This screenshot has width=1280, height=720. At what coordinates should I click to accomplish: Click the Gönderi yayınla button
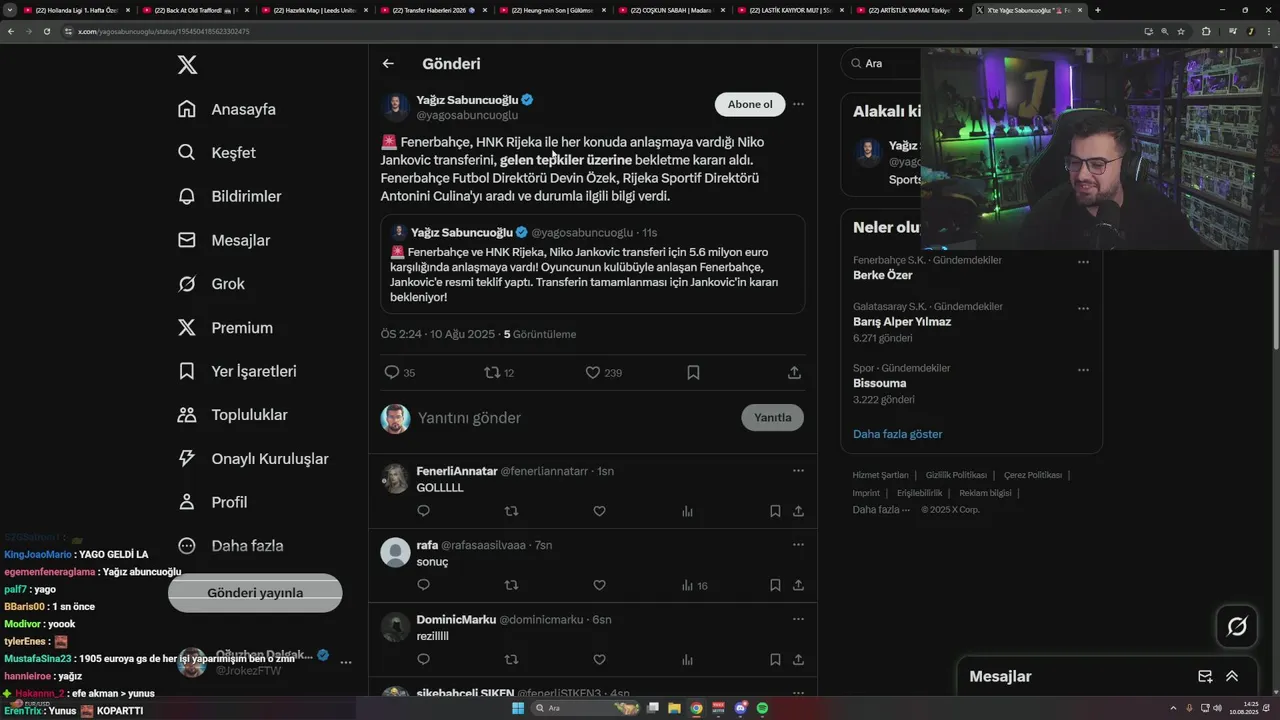[255, 592]
